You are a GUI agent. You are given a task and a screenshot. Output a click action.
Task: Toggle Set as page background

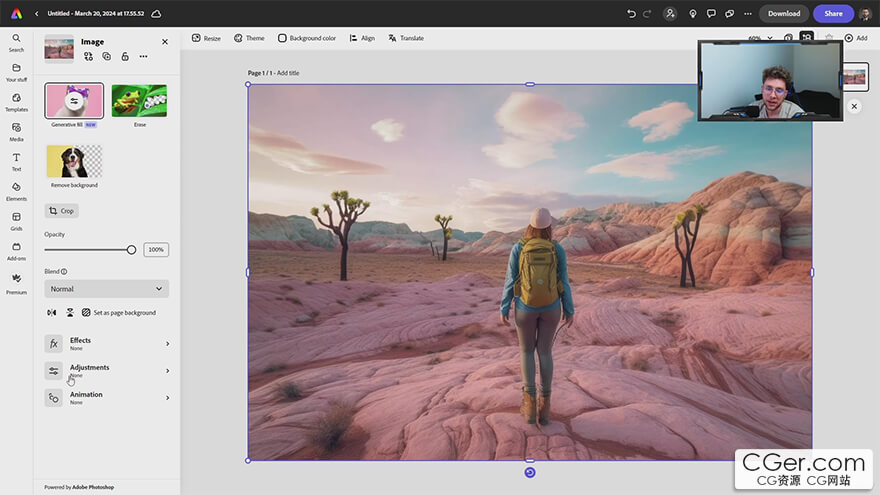pos(119,313)
